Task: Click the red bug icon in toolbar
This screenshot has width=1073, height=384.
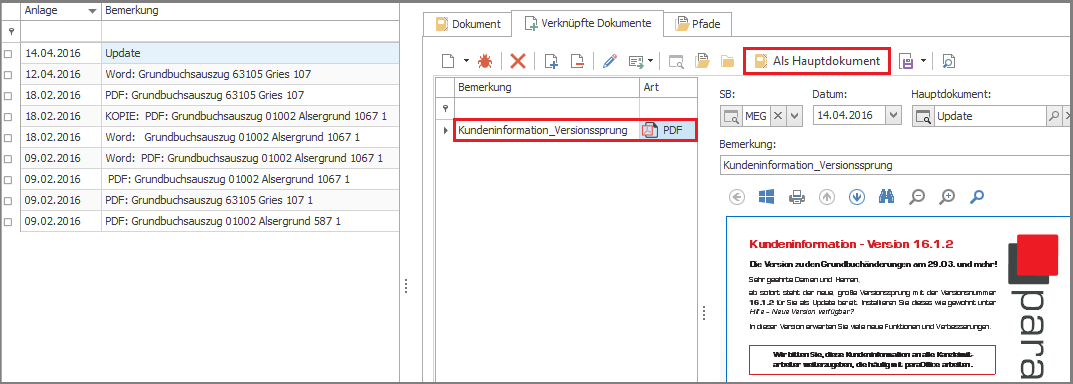Action: (x=484, y=61)
